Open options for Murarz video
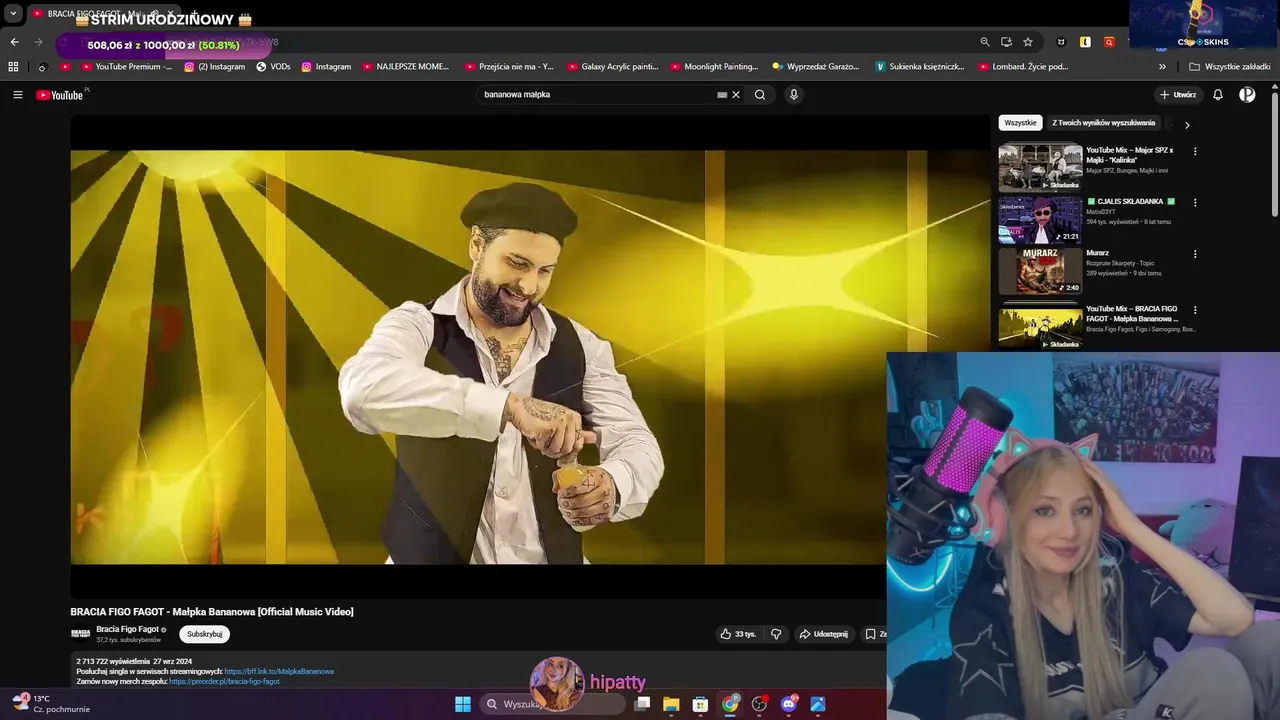The width and height of the screenshot is (1280, 720). point(1195,255)
